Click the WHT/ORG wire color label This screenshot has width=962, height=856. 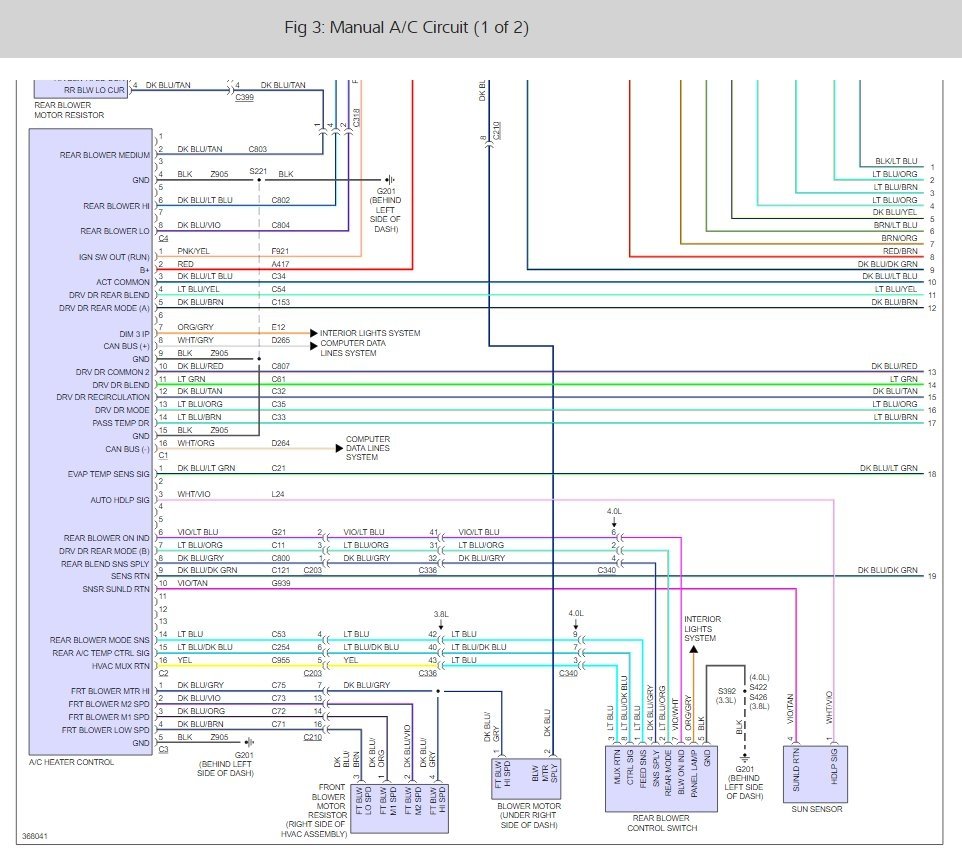196,443
